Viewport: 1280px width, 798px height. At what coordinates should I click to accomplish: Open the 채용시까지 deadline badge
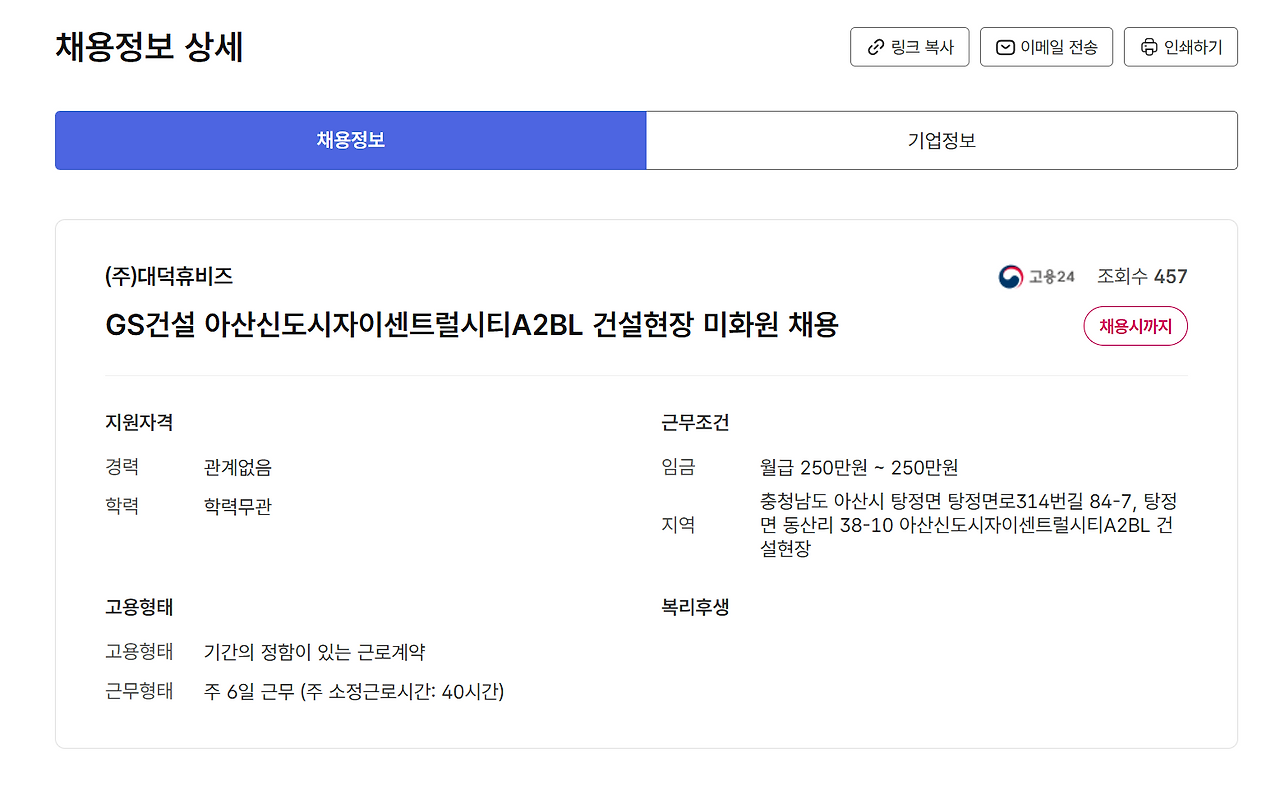tap(1135, 326)
